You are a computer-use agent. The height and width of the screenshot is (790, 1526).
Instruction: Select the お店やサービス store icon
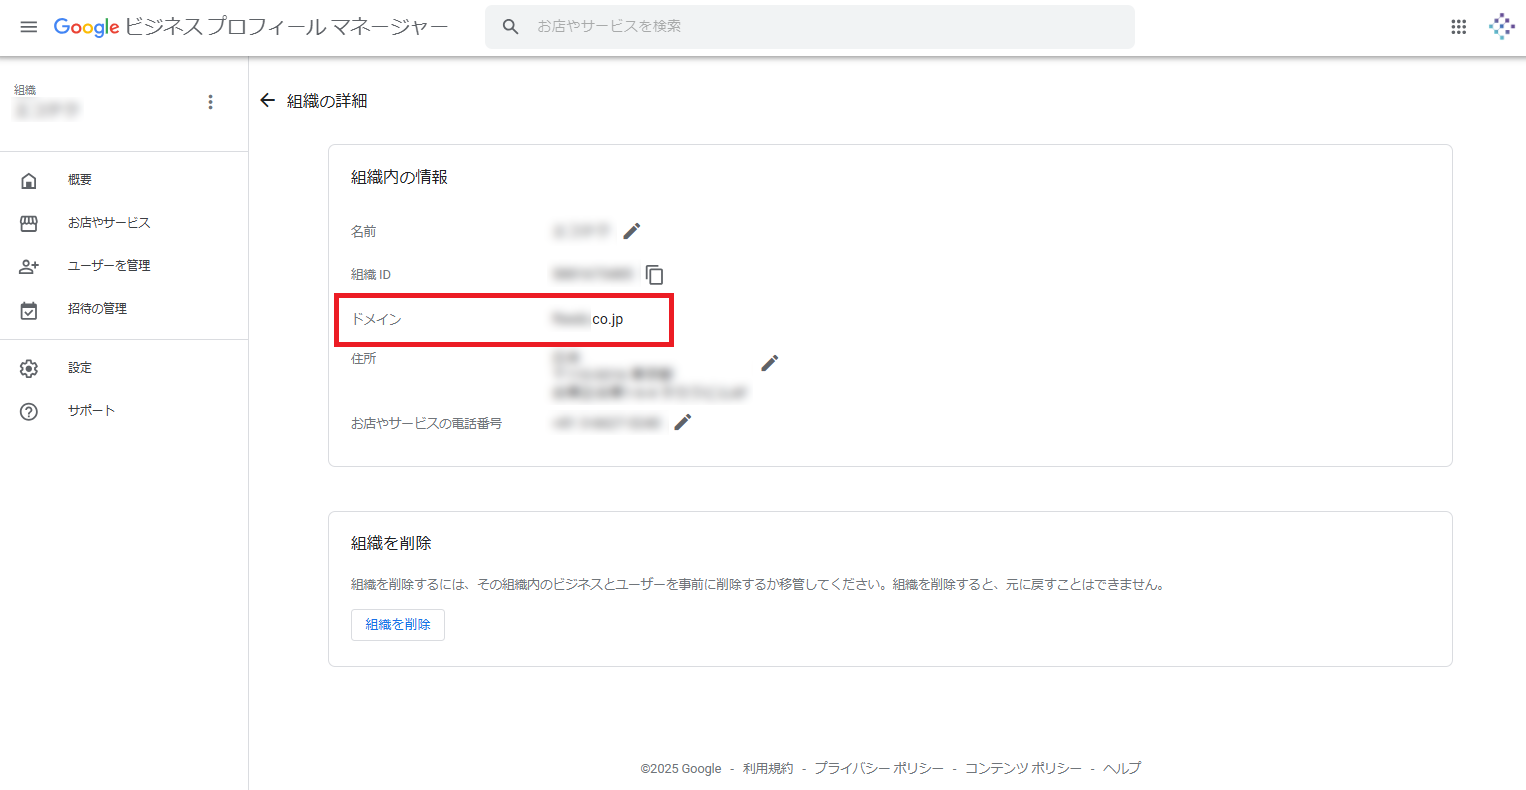click(x=30, y=222)
